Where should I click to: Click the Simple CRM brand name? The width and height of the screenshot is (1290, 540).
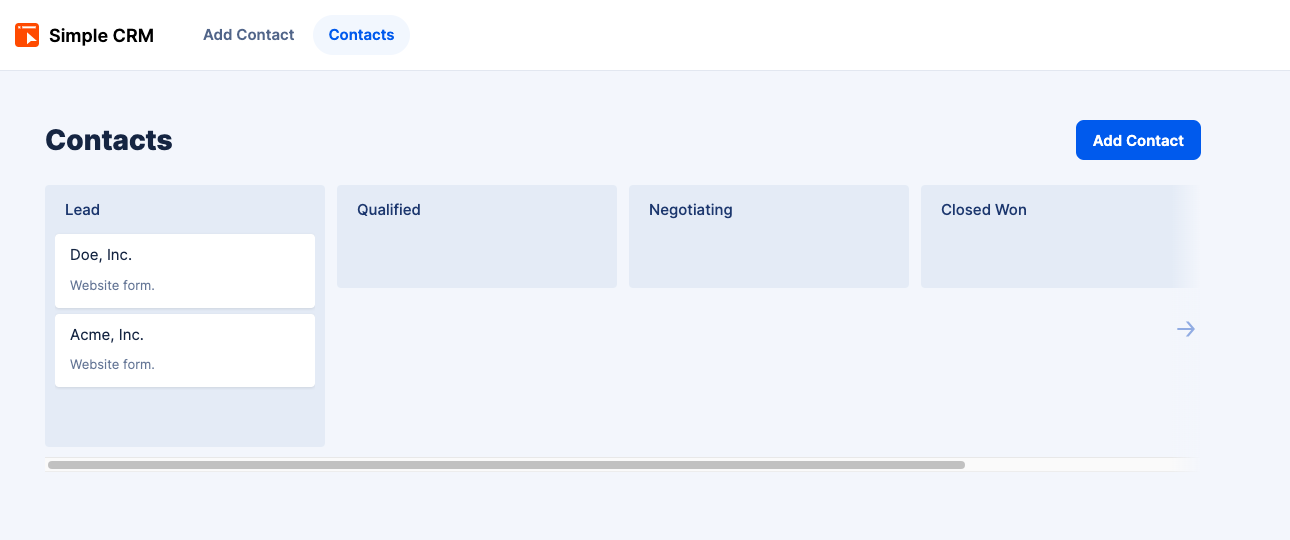pyautogui.click(x=101, y=36)
